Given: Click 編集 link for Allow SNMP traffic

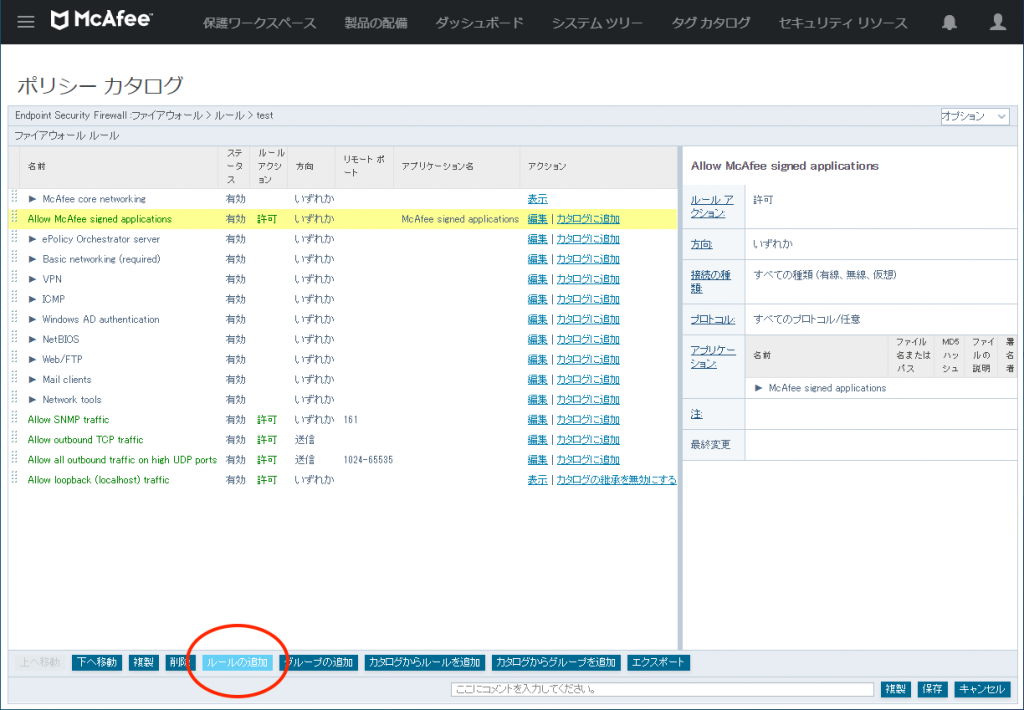Looking at the screenshot, I should point(537,419).
